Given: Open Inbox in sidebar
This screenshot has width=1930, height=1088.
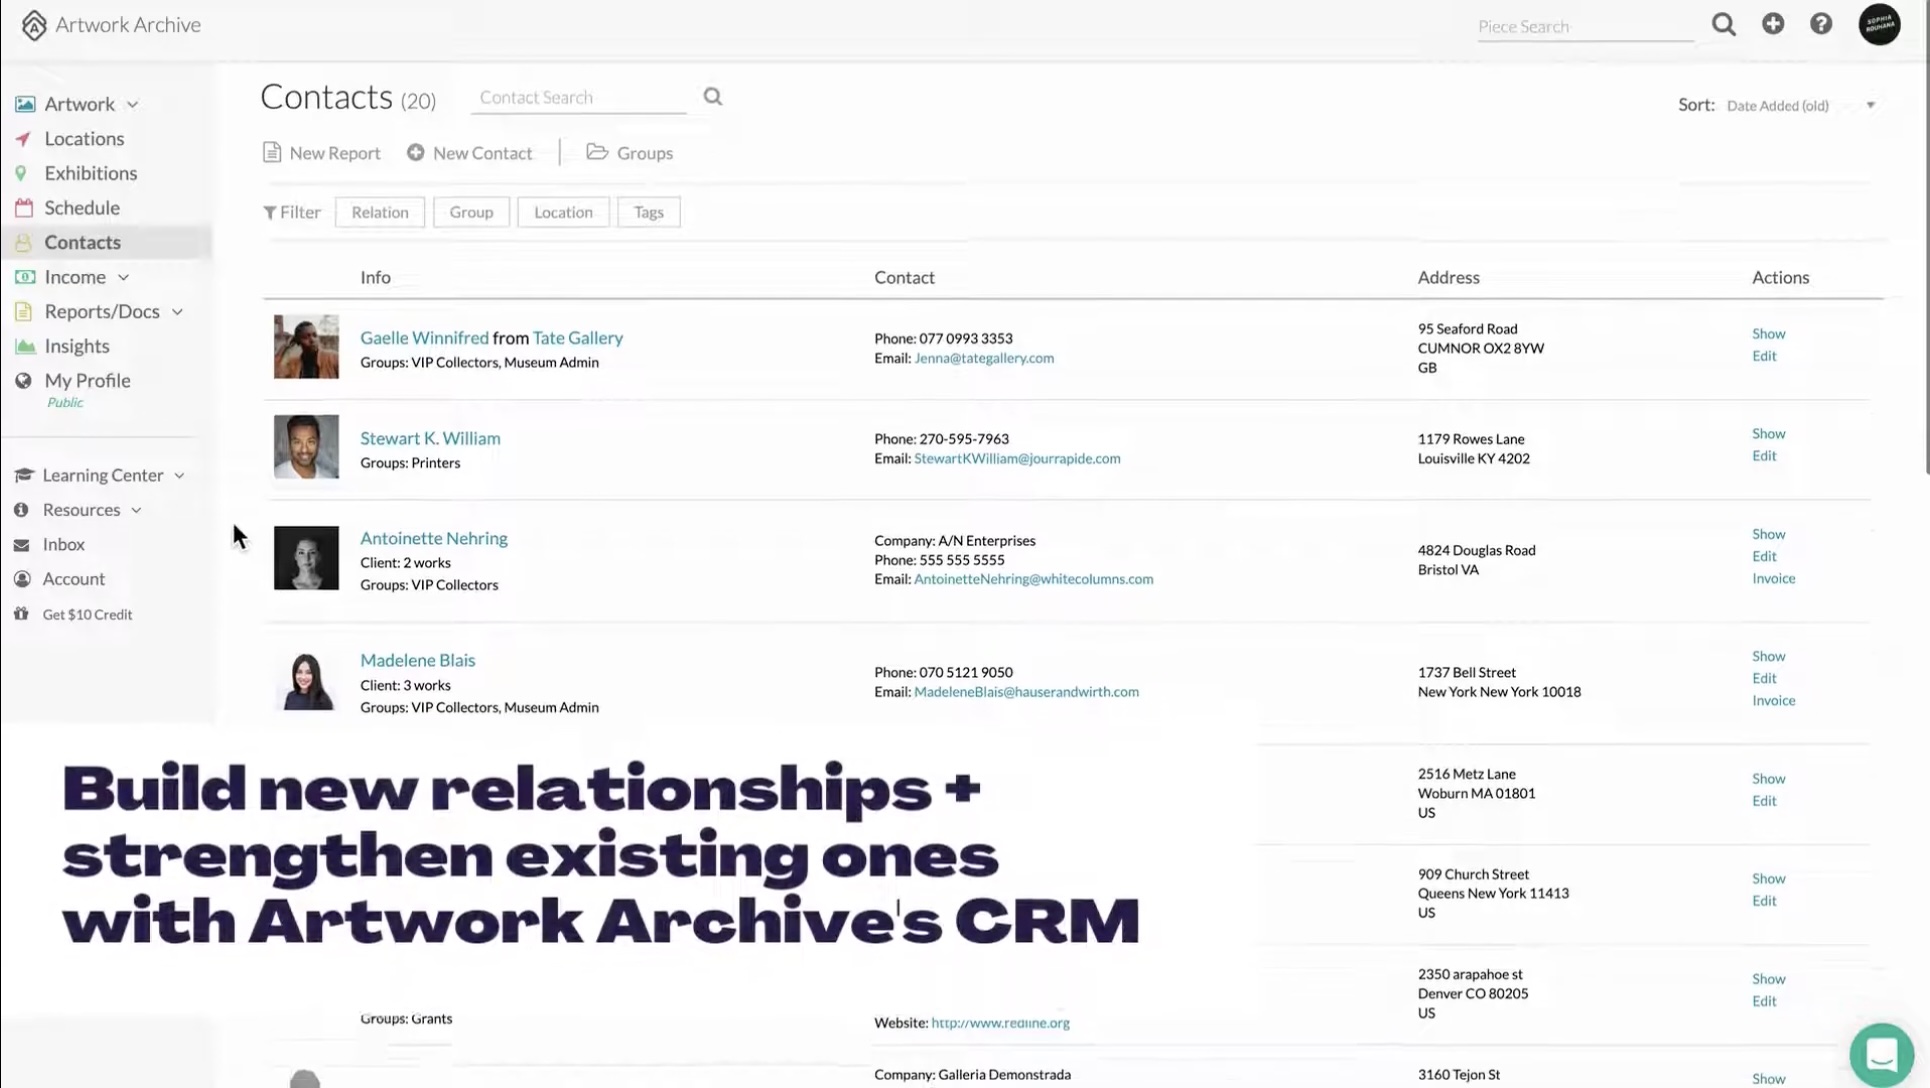Looking at the screenshot, I should tap(64, 545).
